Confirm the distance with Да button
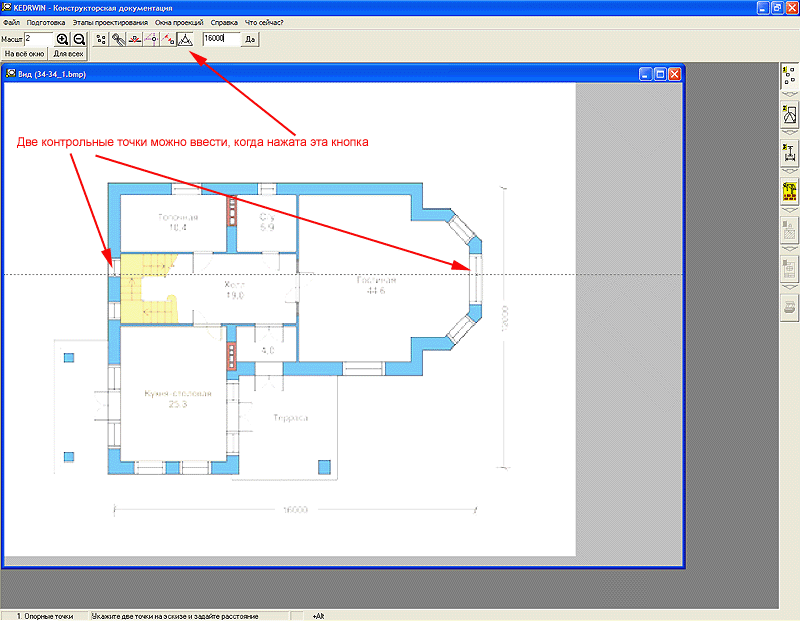This screenshot has height=621, width=800. (250, 39)
